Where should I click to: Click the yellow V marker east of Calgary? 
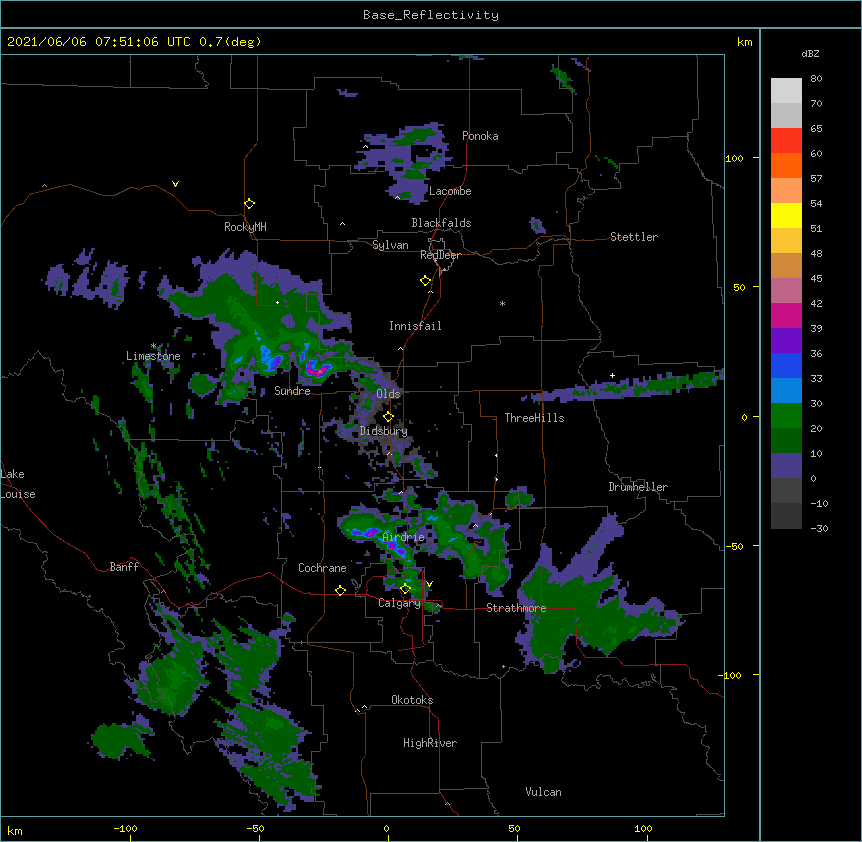[x=429, y=584]
